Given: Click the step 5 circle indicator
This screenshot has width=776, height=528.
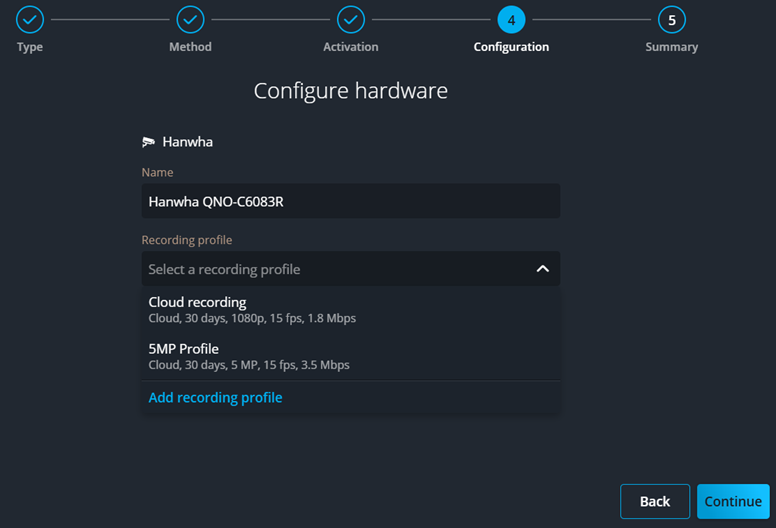Looking at the screenshot, I should point(671,19).
